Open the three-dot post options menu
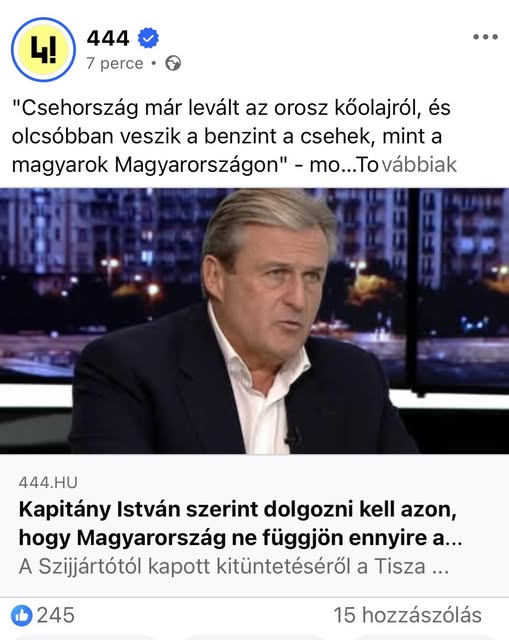Image resolution: width=509 pixels, height=640 pixels. 485,37
